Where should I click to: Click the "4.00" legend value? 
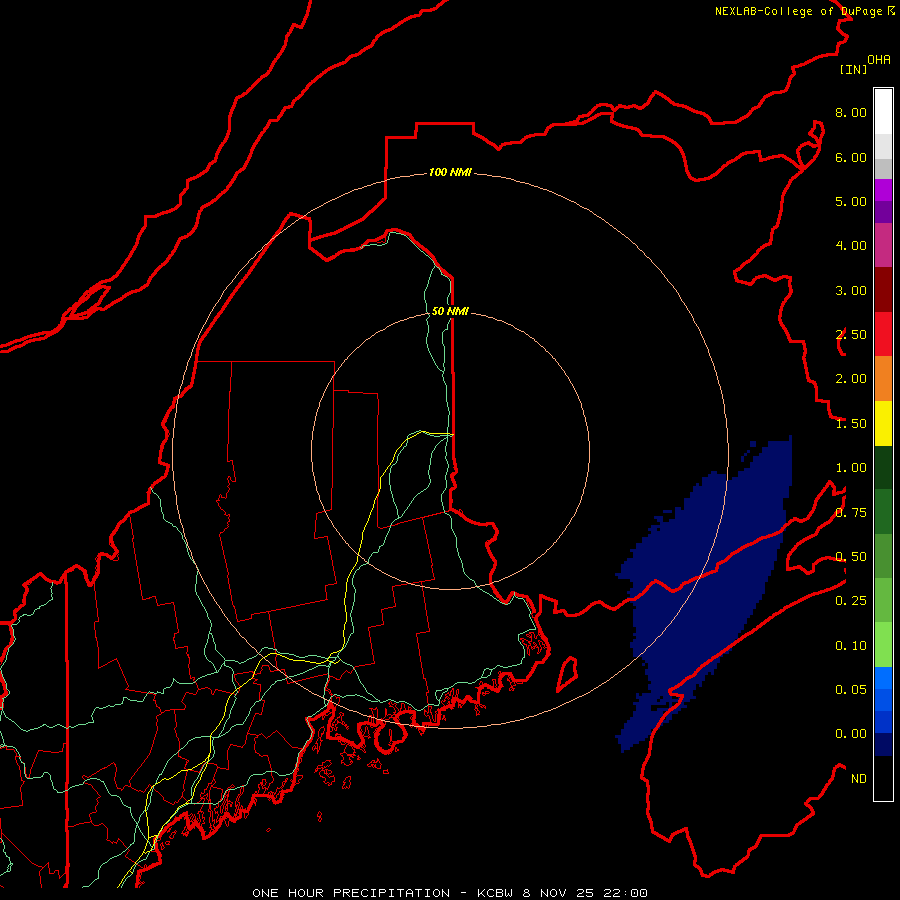point(851,246)
